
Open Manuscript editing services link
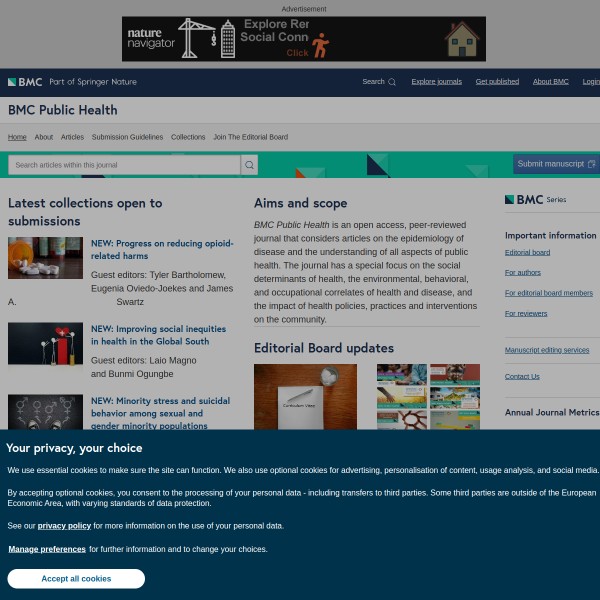(x=546, y=350)
